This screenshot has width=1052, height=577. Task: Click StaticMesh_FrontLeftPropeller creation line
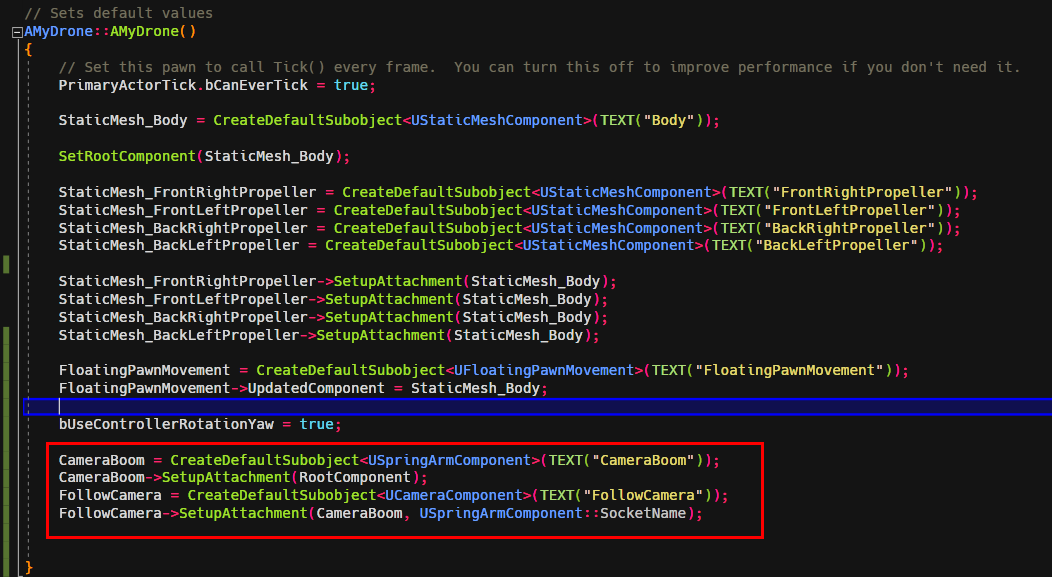509,210
